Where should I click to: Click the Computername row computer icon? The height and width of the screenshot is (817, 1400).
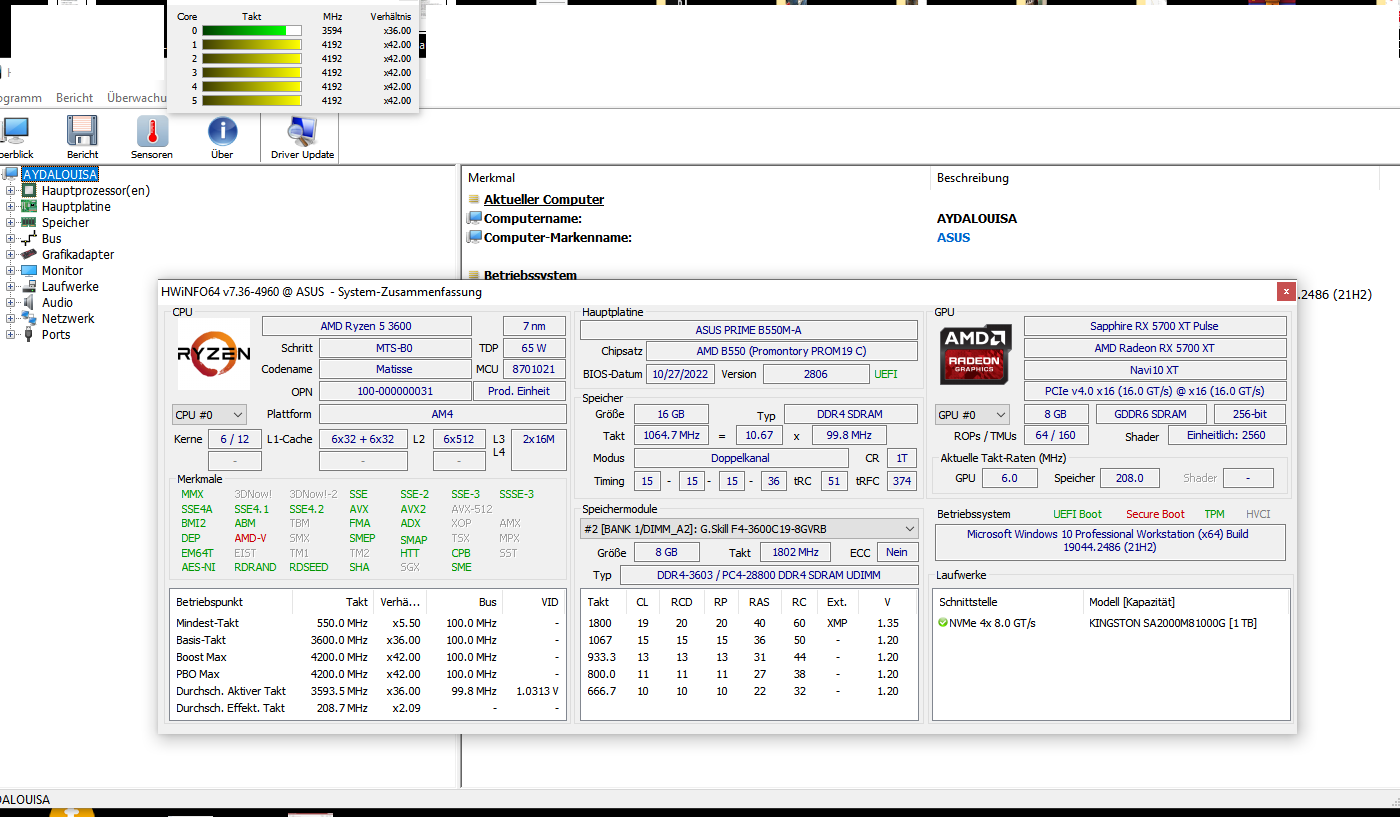tap(474, 218)
